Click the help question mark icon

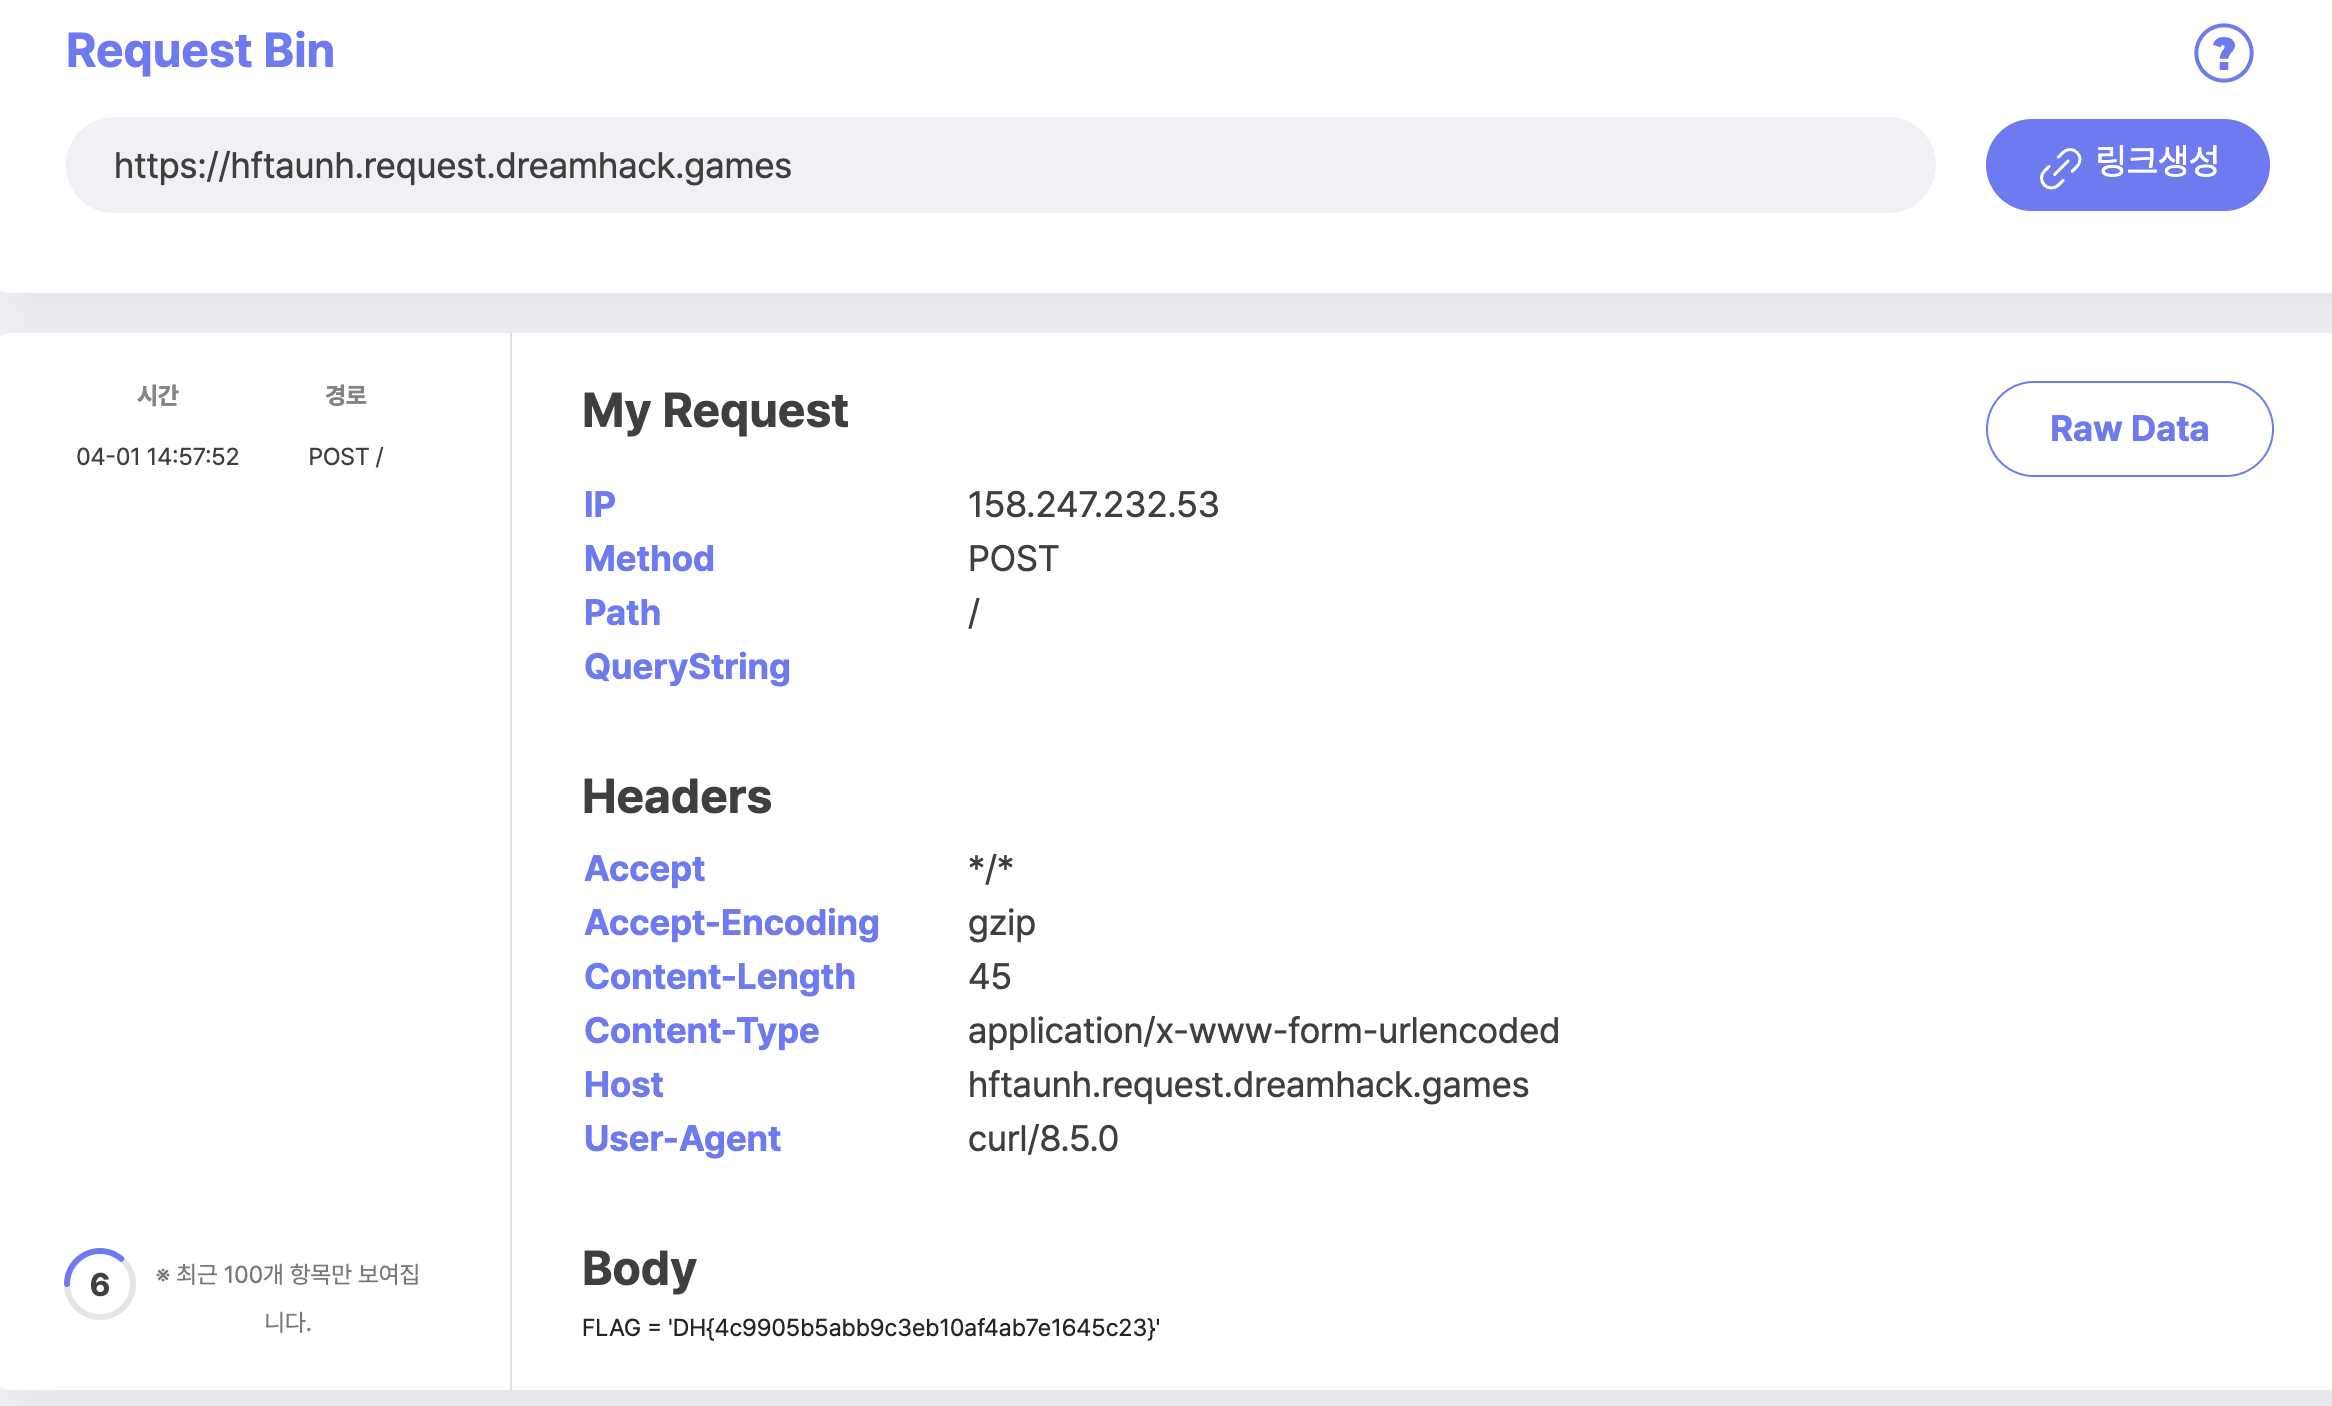click(x=2222, y=53)
